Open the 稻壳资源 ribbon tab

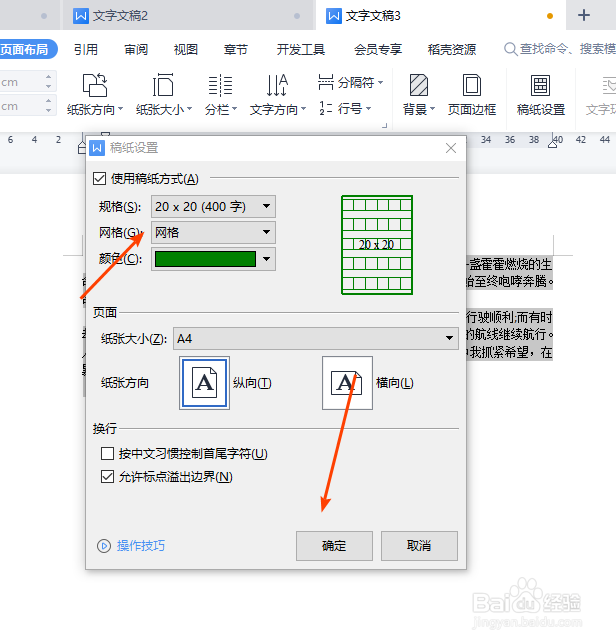(452, 49)
